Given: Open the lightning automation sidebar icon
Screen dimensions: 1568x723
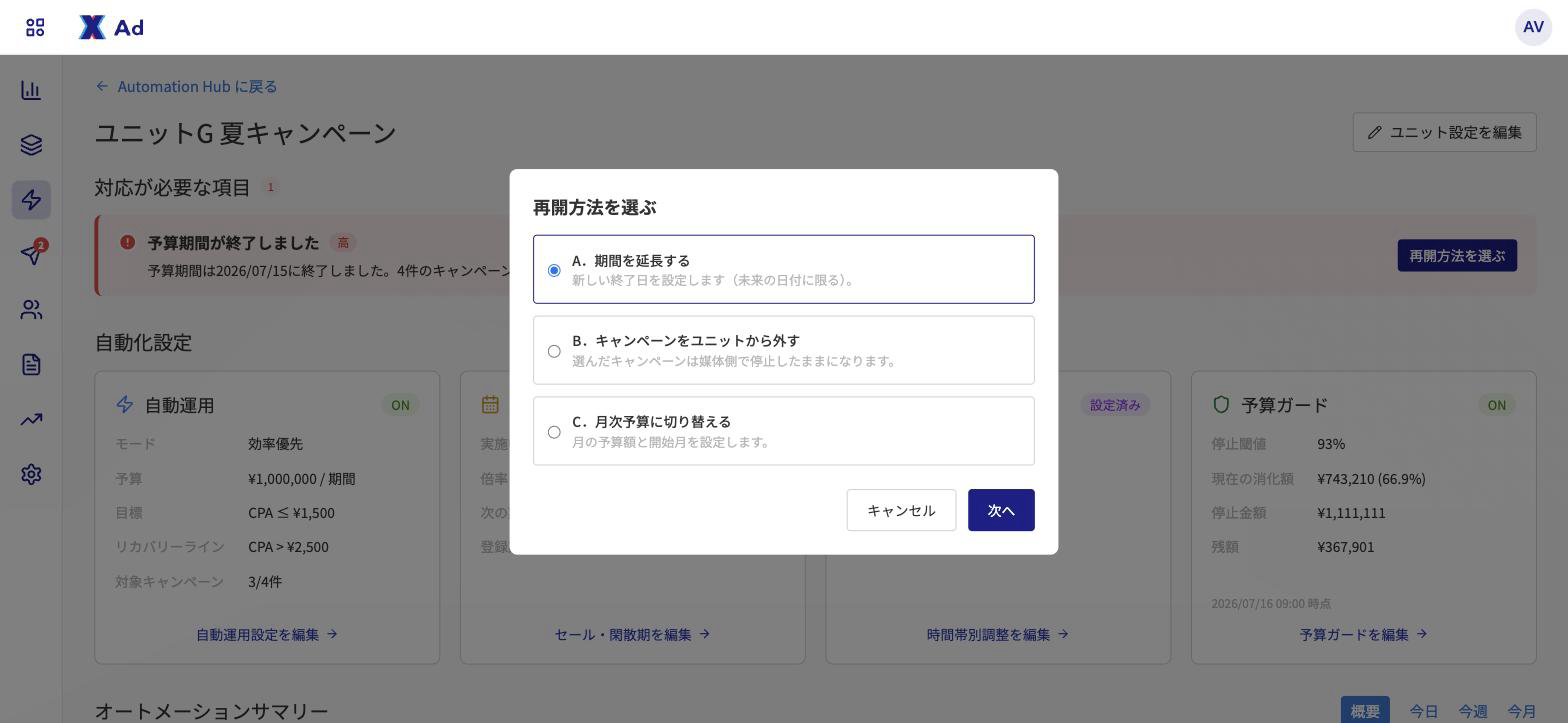Looking at the screenshot, I should coord(31,200).
